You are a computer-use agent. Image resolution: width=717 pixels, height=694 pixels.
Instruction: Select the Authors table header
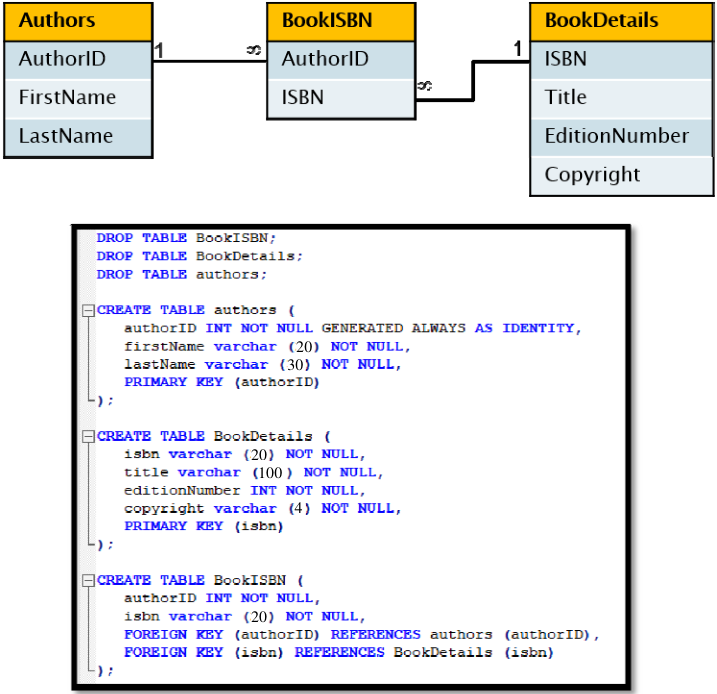point(78,21)
